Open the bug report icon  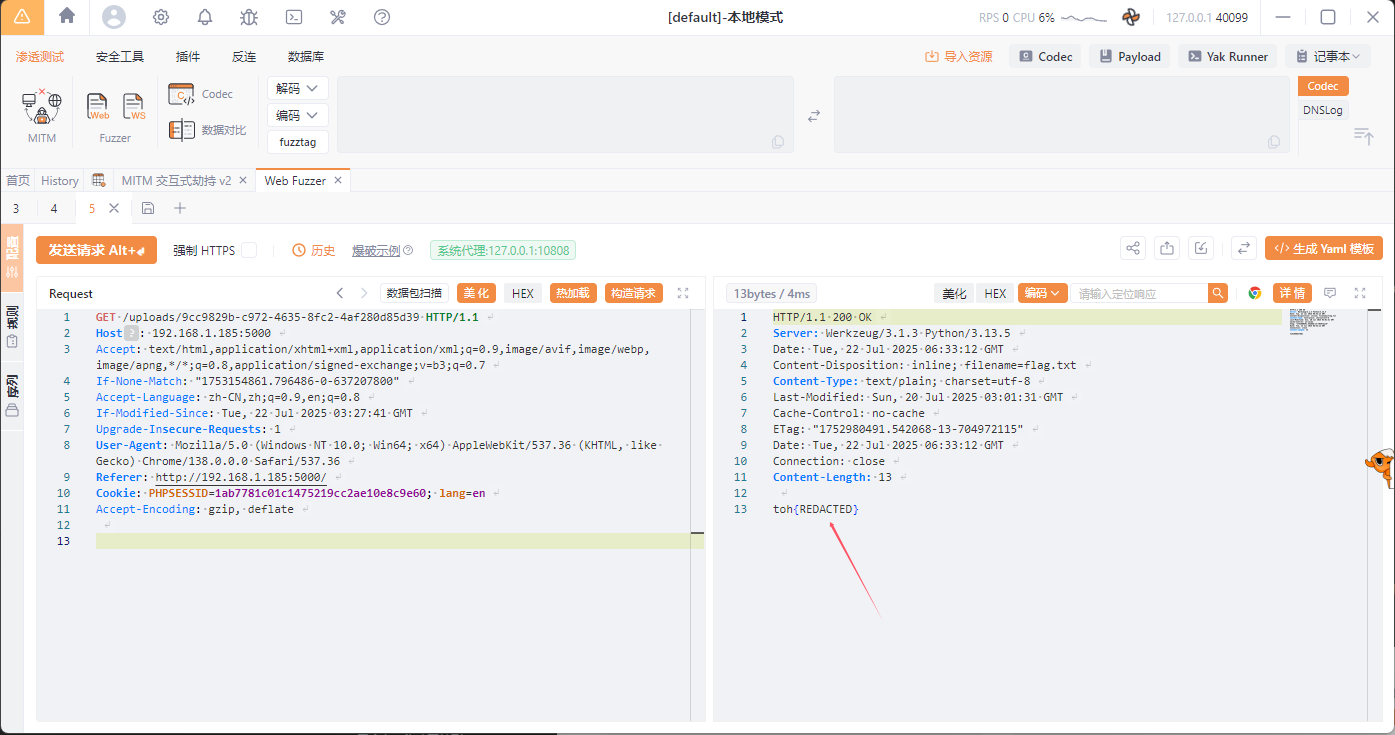click(x=249, y=17)
